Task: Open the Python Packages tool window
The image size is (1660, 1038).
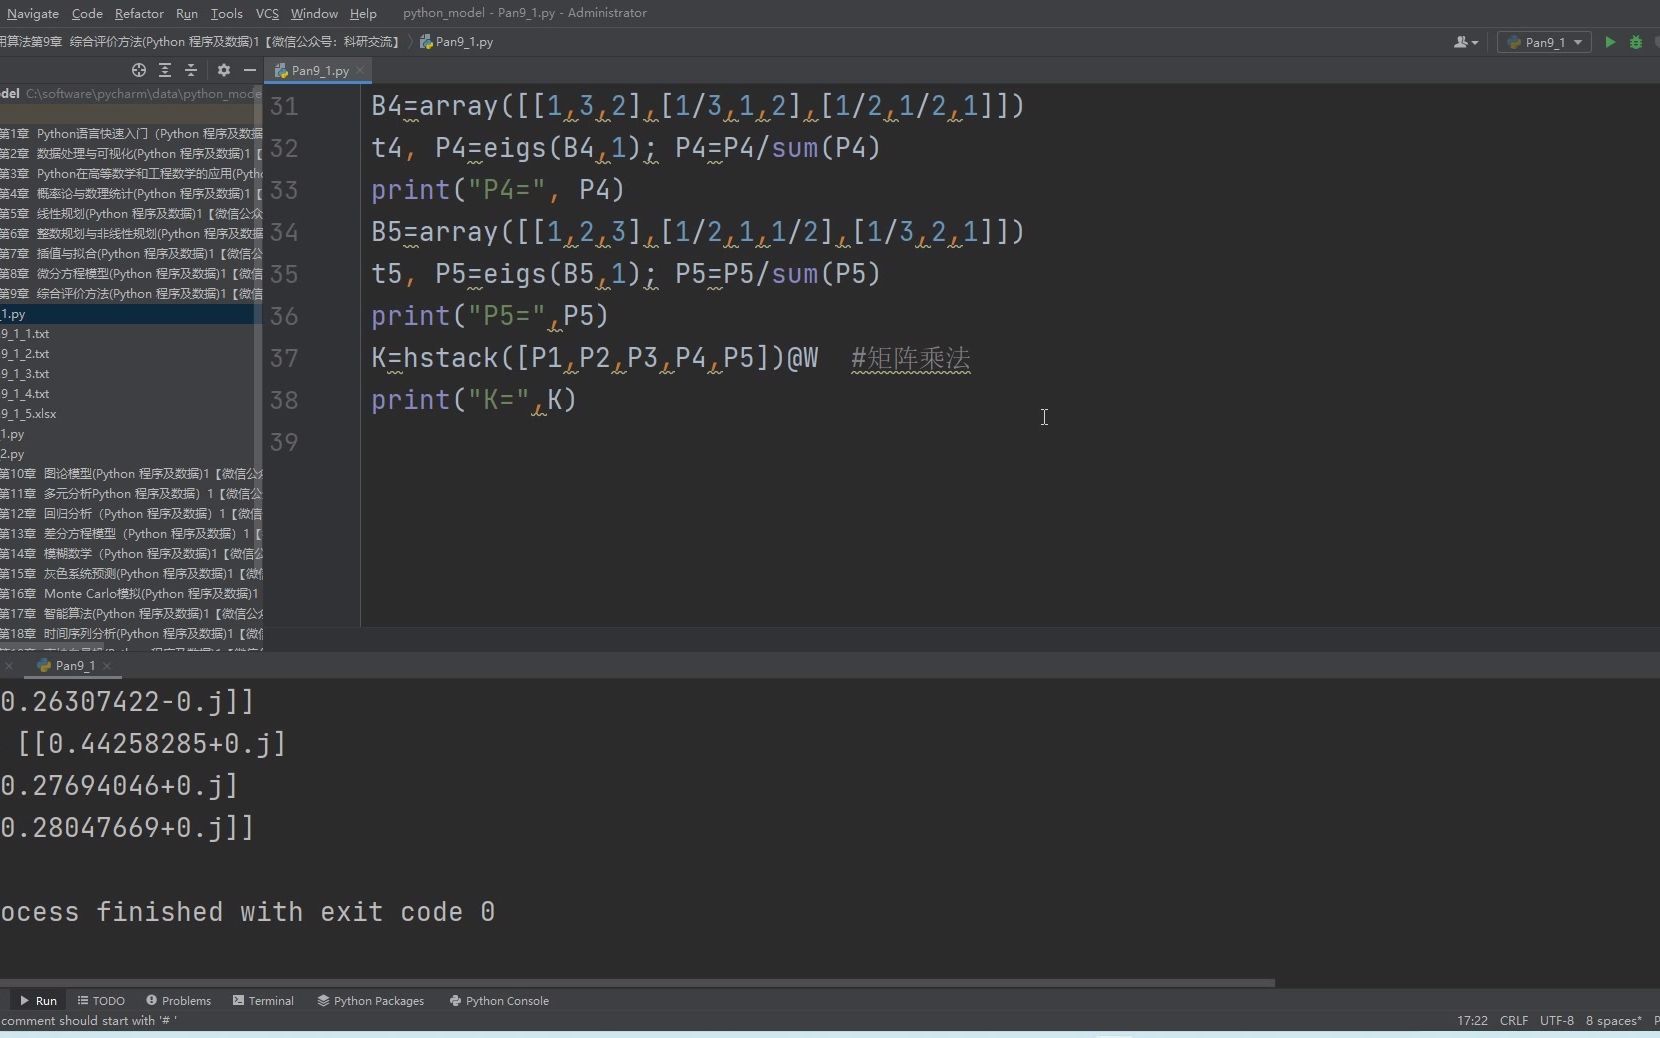Action: (369, 1001)
